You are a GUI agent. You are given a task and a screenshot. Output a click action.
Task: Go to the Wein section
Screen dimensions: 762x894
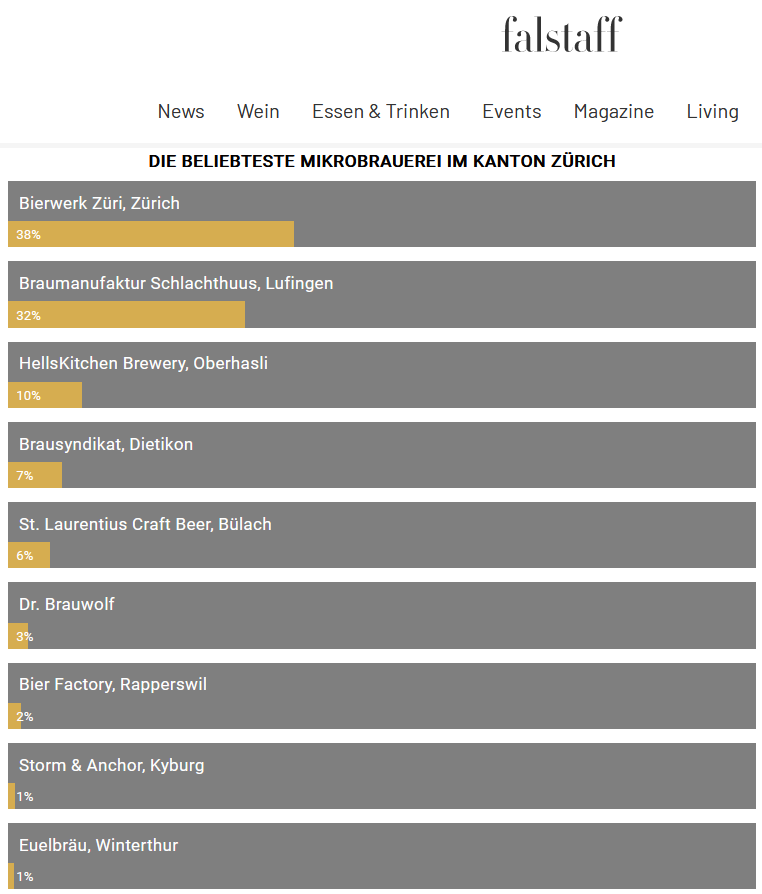pyautogui.click(x=258, y=111)
